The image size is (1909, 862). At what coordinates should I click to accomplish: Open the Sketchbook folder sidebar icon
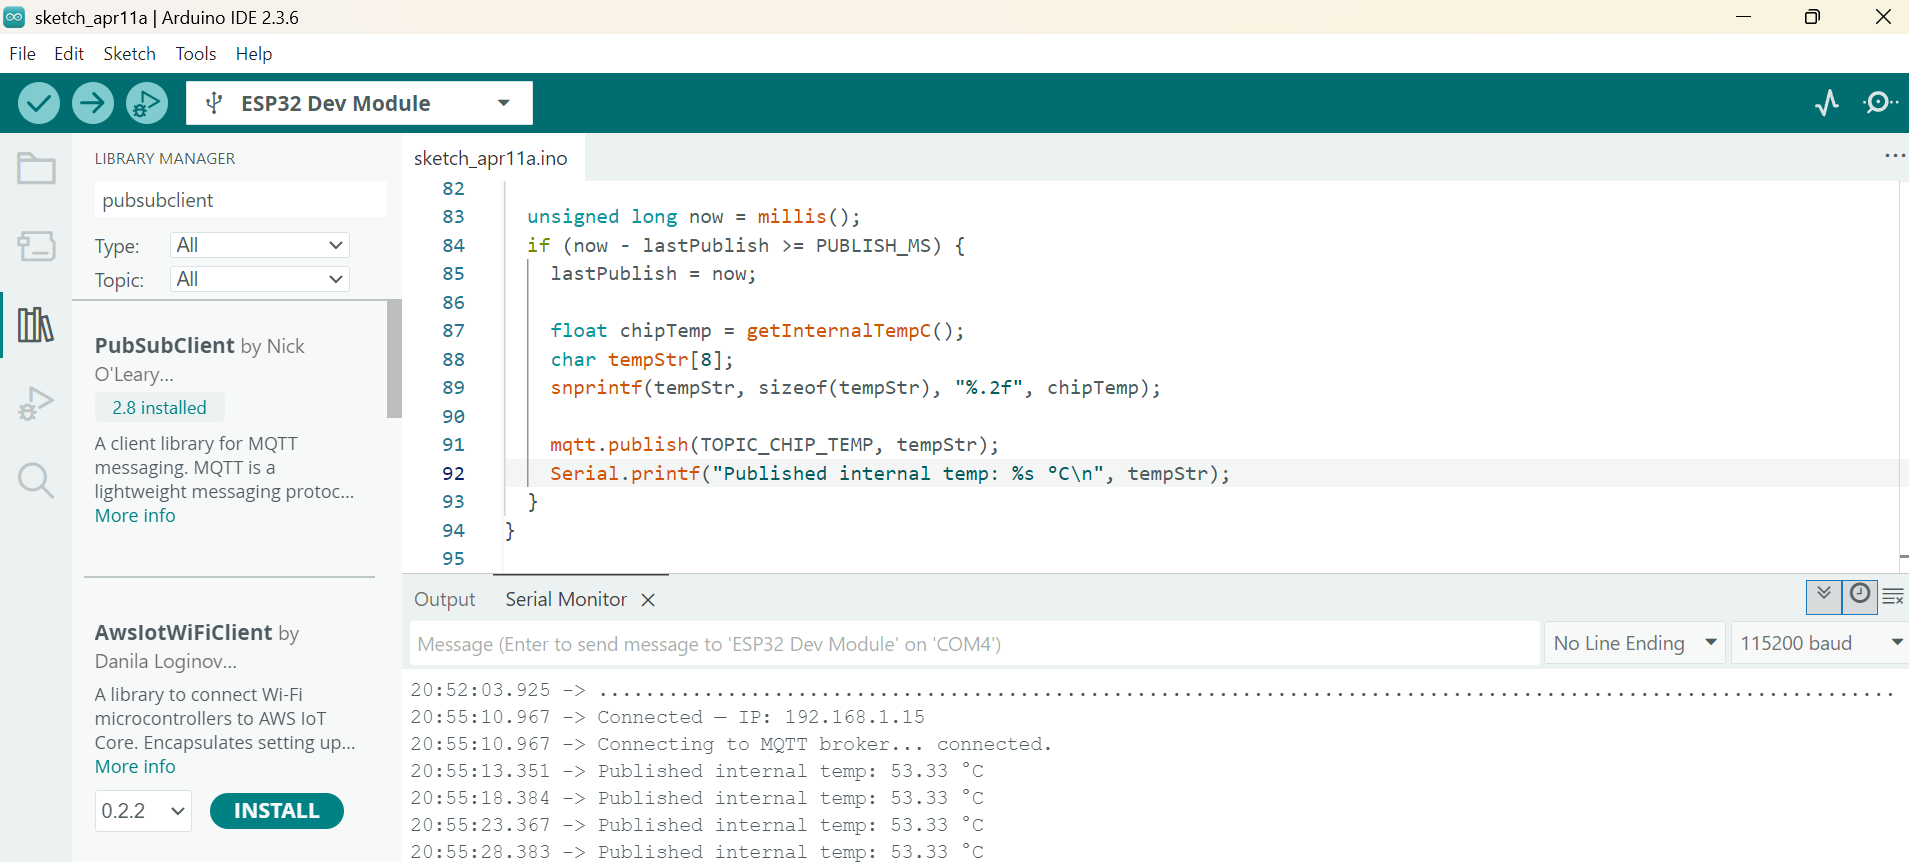(36, 168)
